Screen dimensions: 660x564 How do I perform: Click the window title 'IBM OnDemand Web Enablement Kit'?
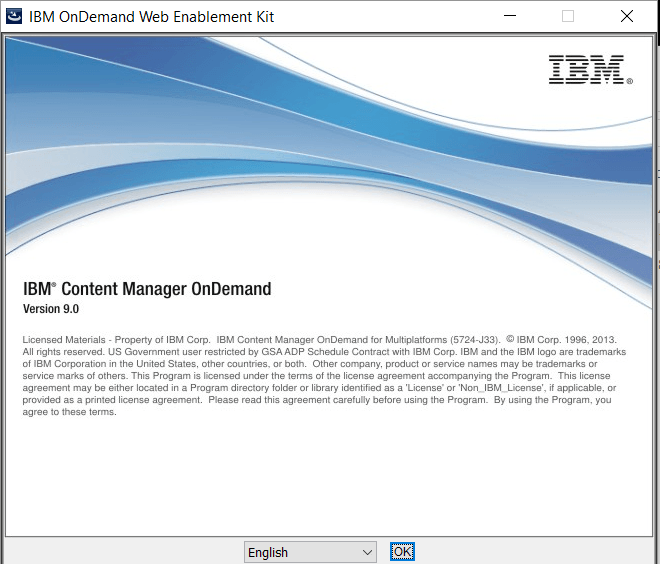point(152,17)
